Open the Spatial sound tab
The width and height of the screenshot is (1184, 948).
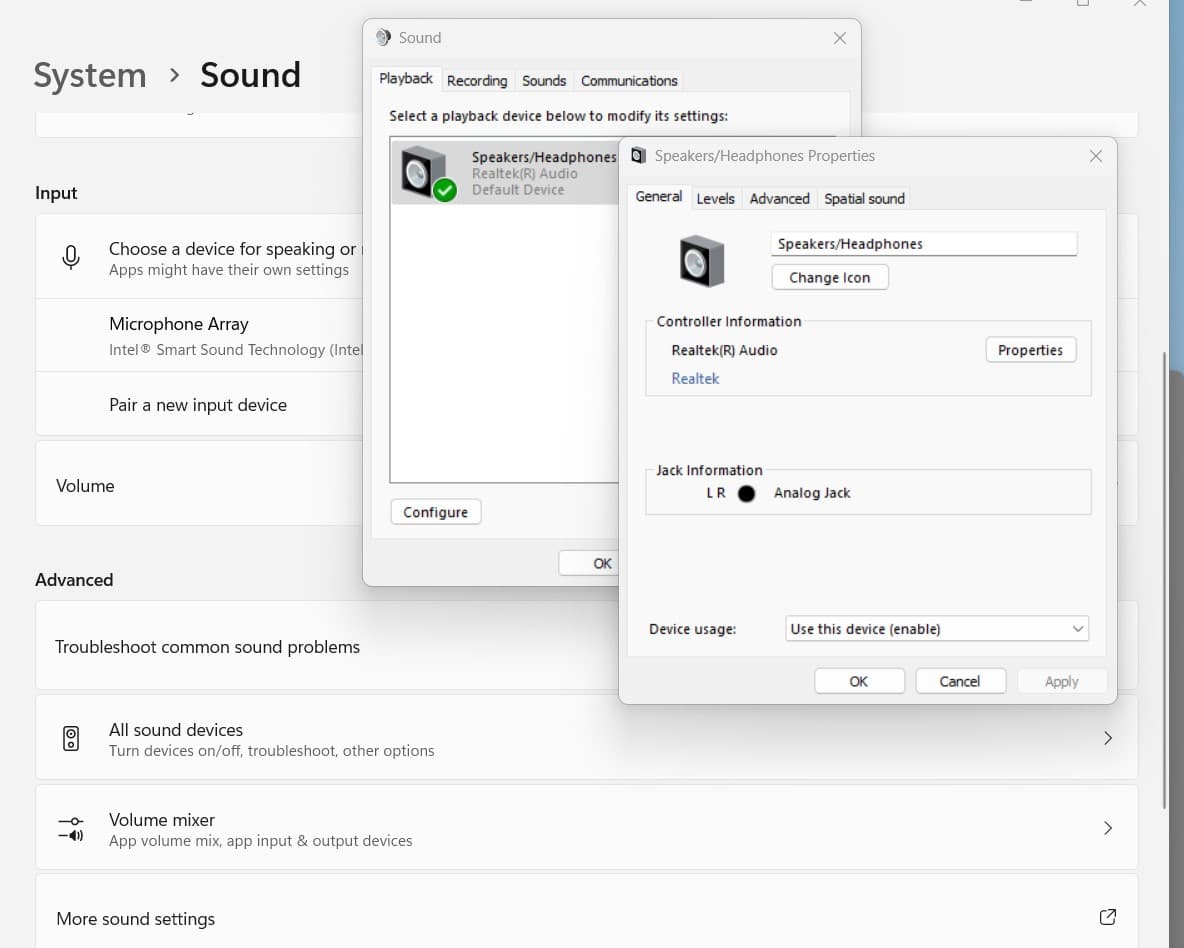pos(864,199)
